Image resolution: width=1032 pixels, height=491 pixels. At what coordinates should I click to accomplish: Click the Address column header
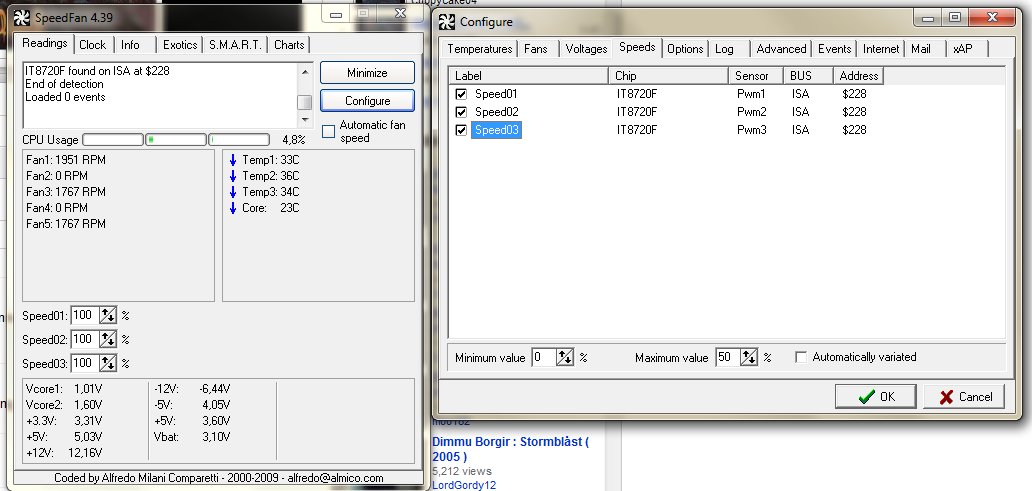coord(858,76)
